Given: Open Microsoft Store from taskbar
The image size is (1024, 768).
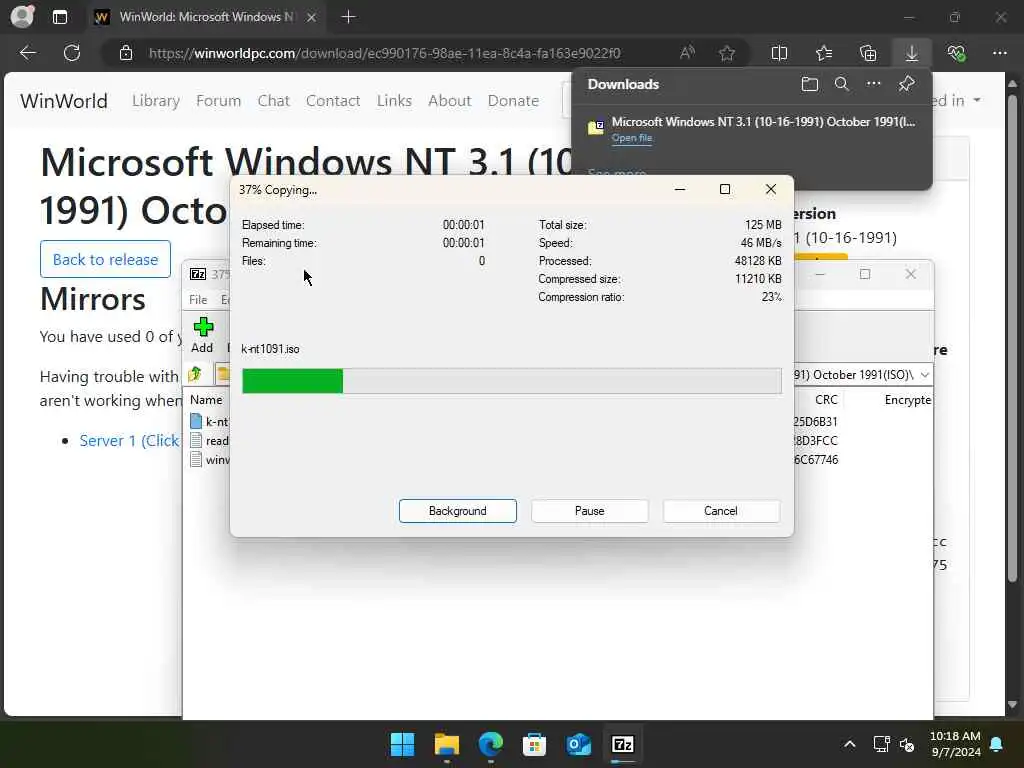Looking at the screenshot, I should [x=534, y=744].
